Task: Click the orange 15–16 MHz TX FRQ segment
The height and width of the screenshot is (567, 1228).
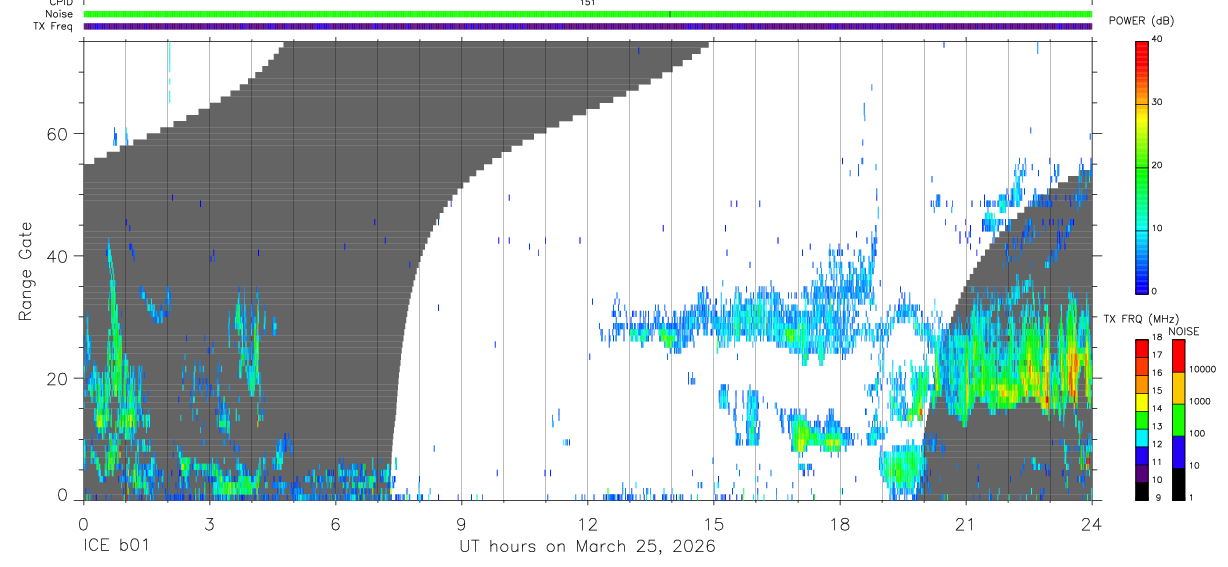Action: point(1142,383)
